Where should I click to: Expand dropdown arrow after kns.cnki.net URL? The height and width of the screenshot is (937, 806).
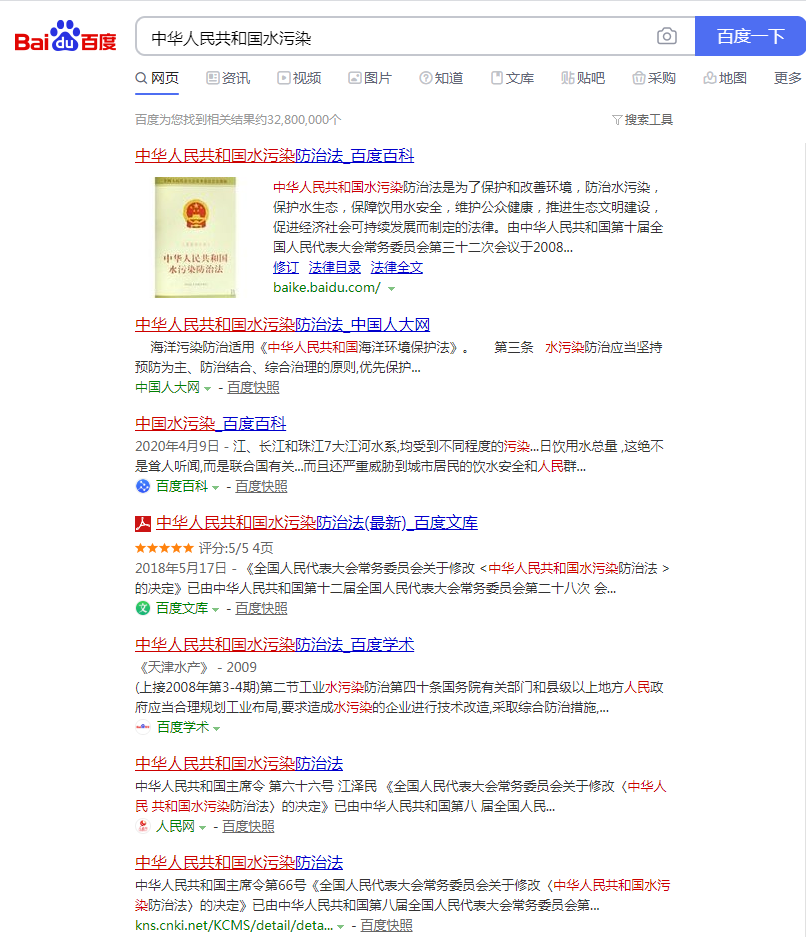[x=341, y=927]
